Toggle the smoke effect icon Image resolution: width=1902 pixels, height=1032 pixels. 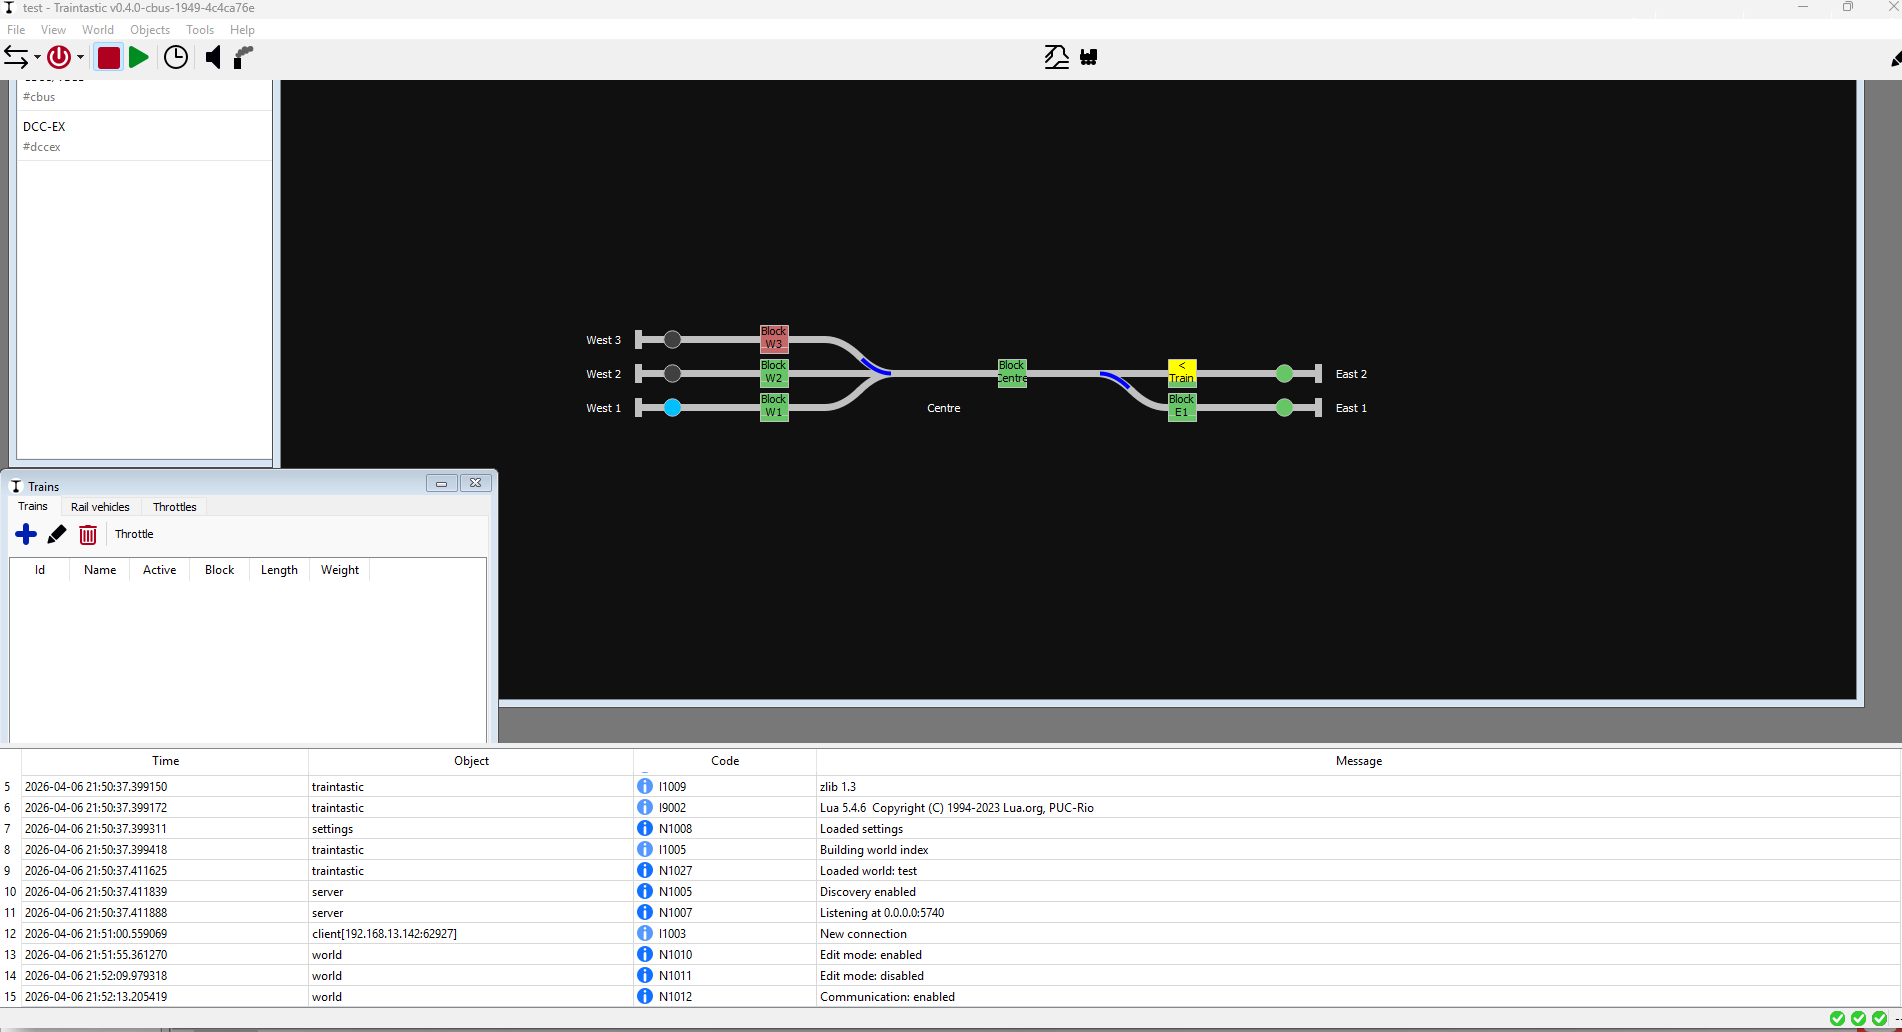tap(243, 58)
